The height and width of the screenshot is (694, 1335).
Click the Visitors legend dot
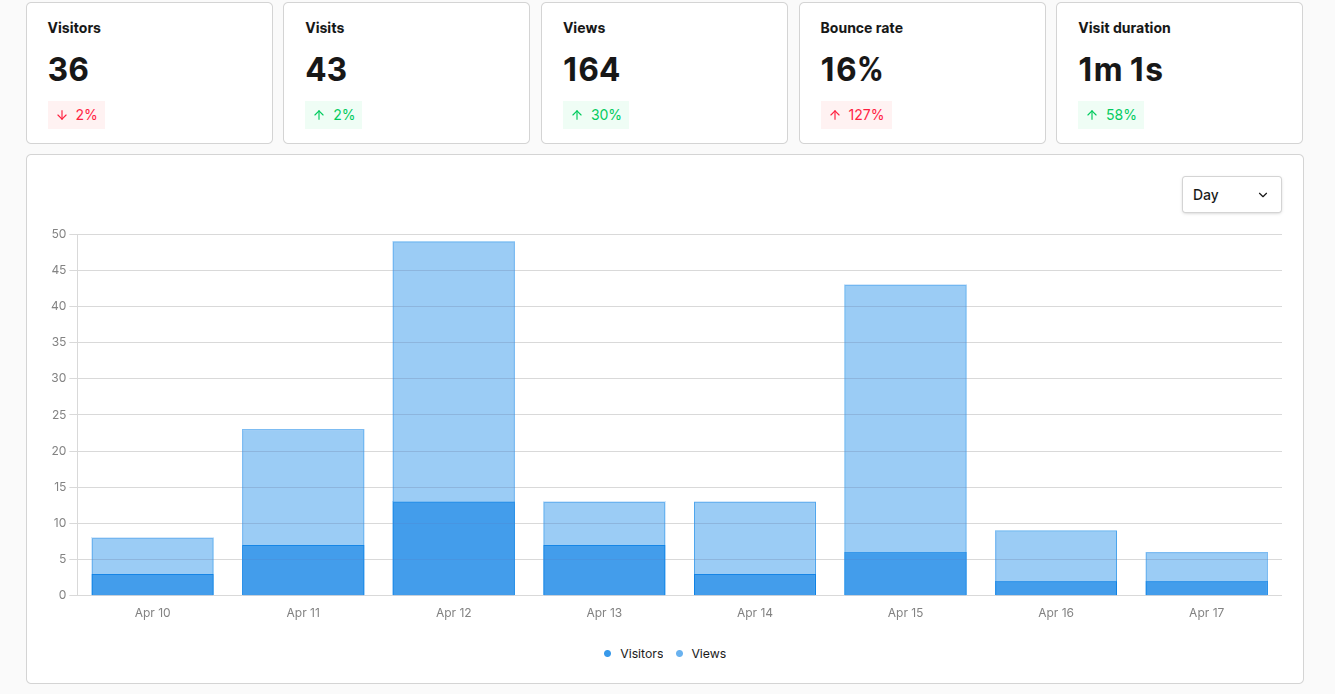tap(607, 654)
